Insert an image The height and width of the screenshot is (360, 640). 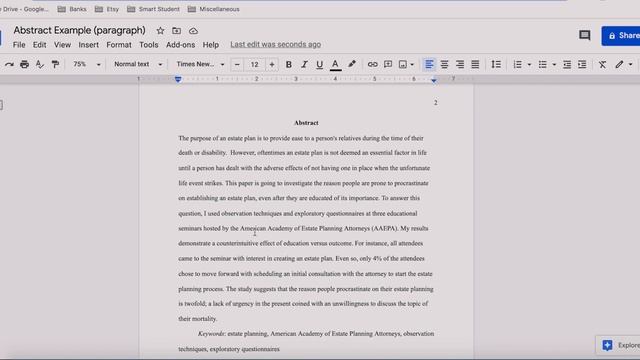pyautogui.click(x=403, y=64)
